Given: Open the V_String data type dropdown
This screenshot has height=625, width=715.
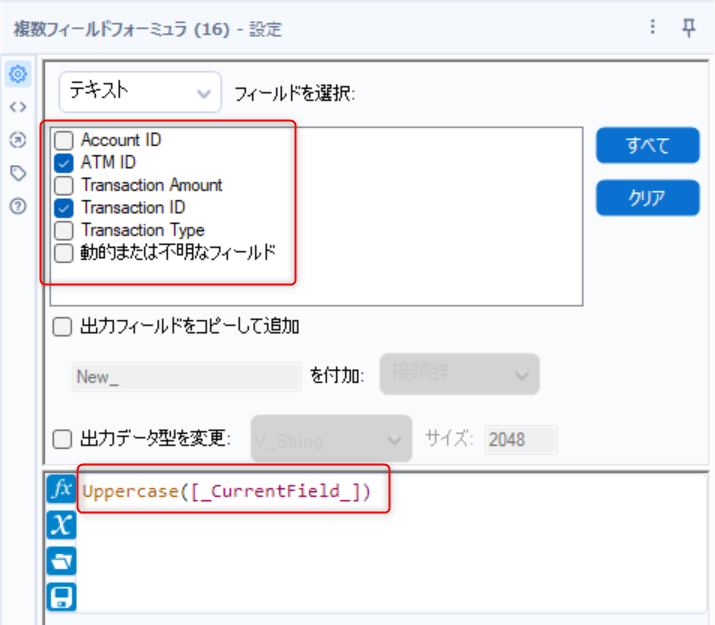Looking at the screenshot, I should [x=332, y=439].
